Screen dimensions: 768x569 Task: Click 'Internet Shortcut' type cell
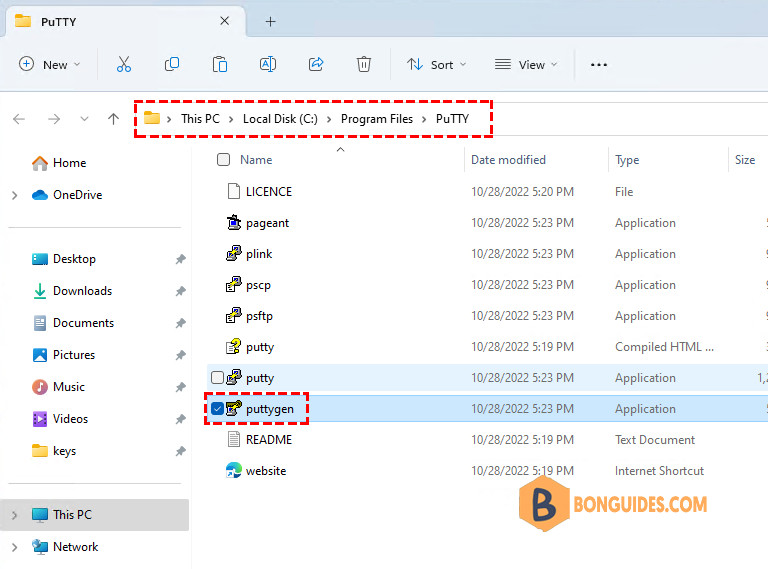click(x=659, y=471)
